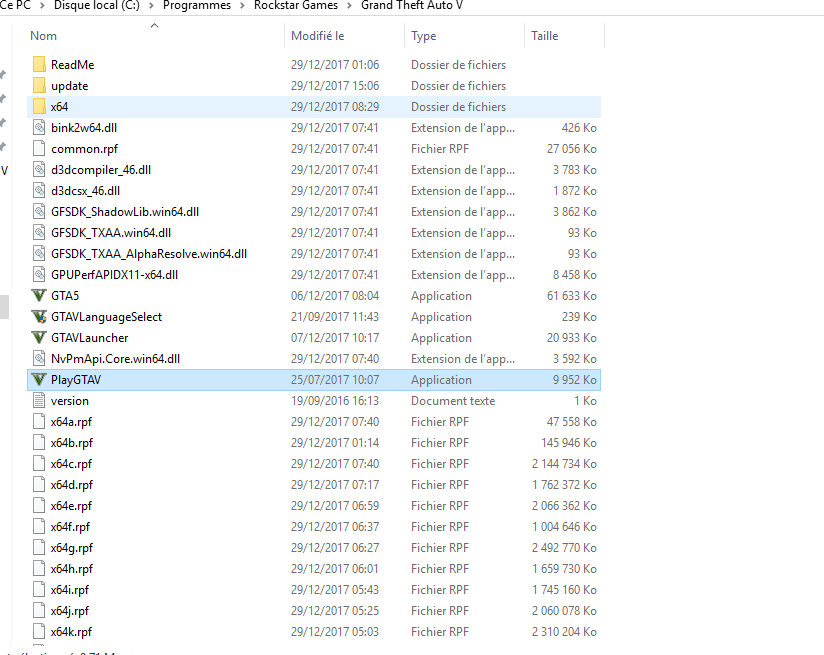This screenshot has height=655, width=824.
Task: Click Grand Theft Auto V breadcrumb segment
Action: (x=411, y=6)
